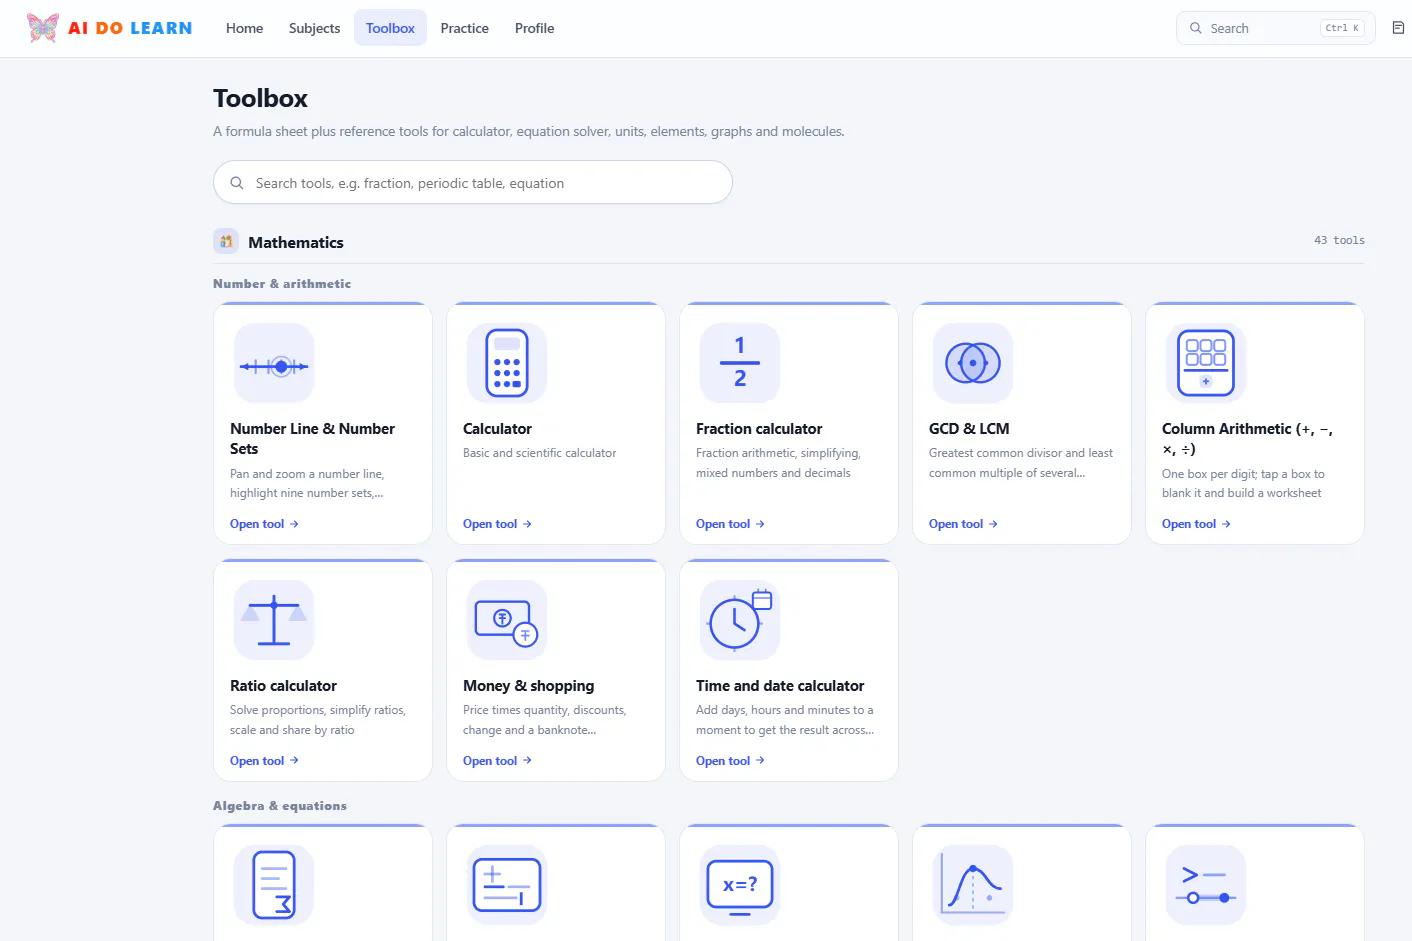This screenshot has height=941, width=1412.
Task: Open tool link for Time and date calculator
Action: coord(730,761)
